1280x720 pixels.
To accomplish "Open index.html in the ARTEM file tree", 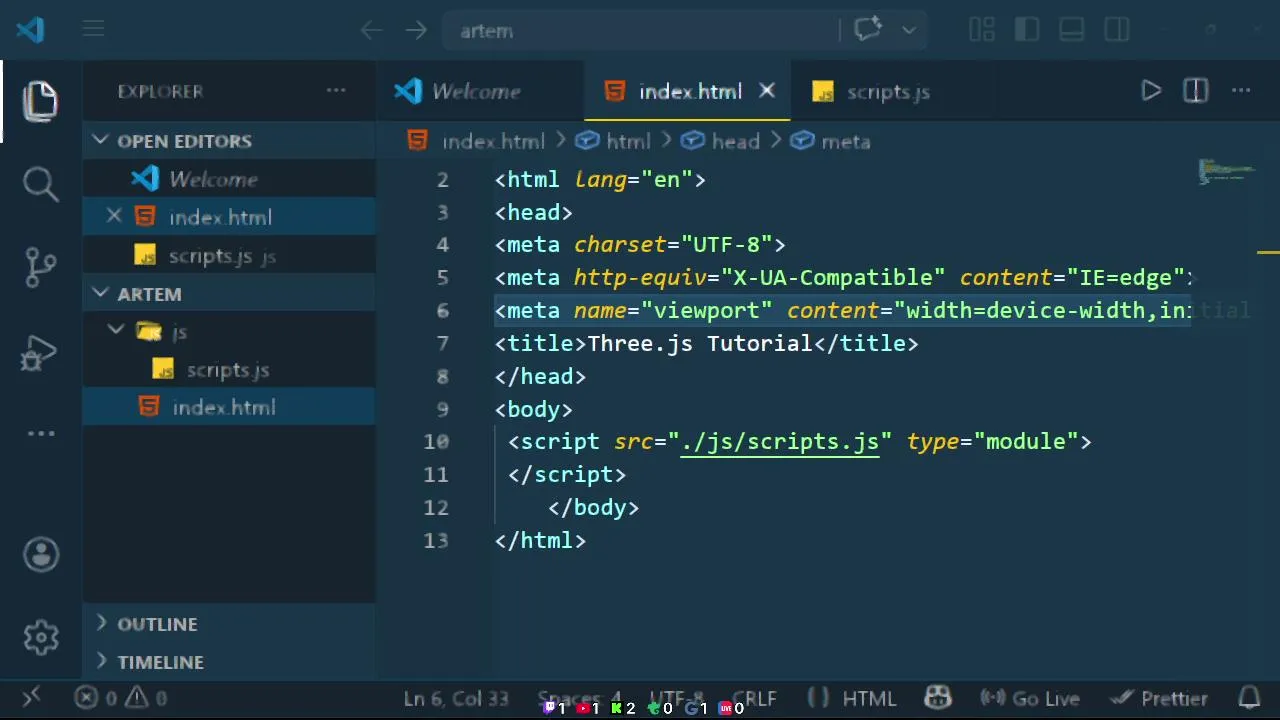I will pyautogui.click(x=229, y=408).
